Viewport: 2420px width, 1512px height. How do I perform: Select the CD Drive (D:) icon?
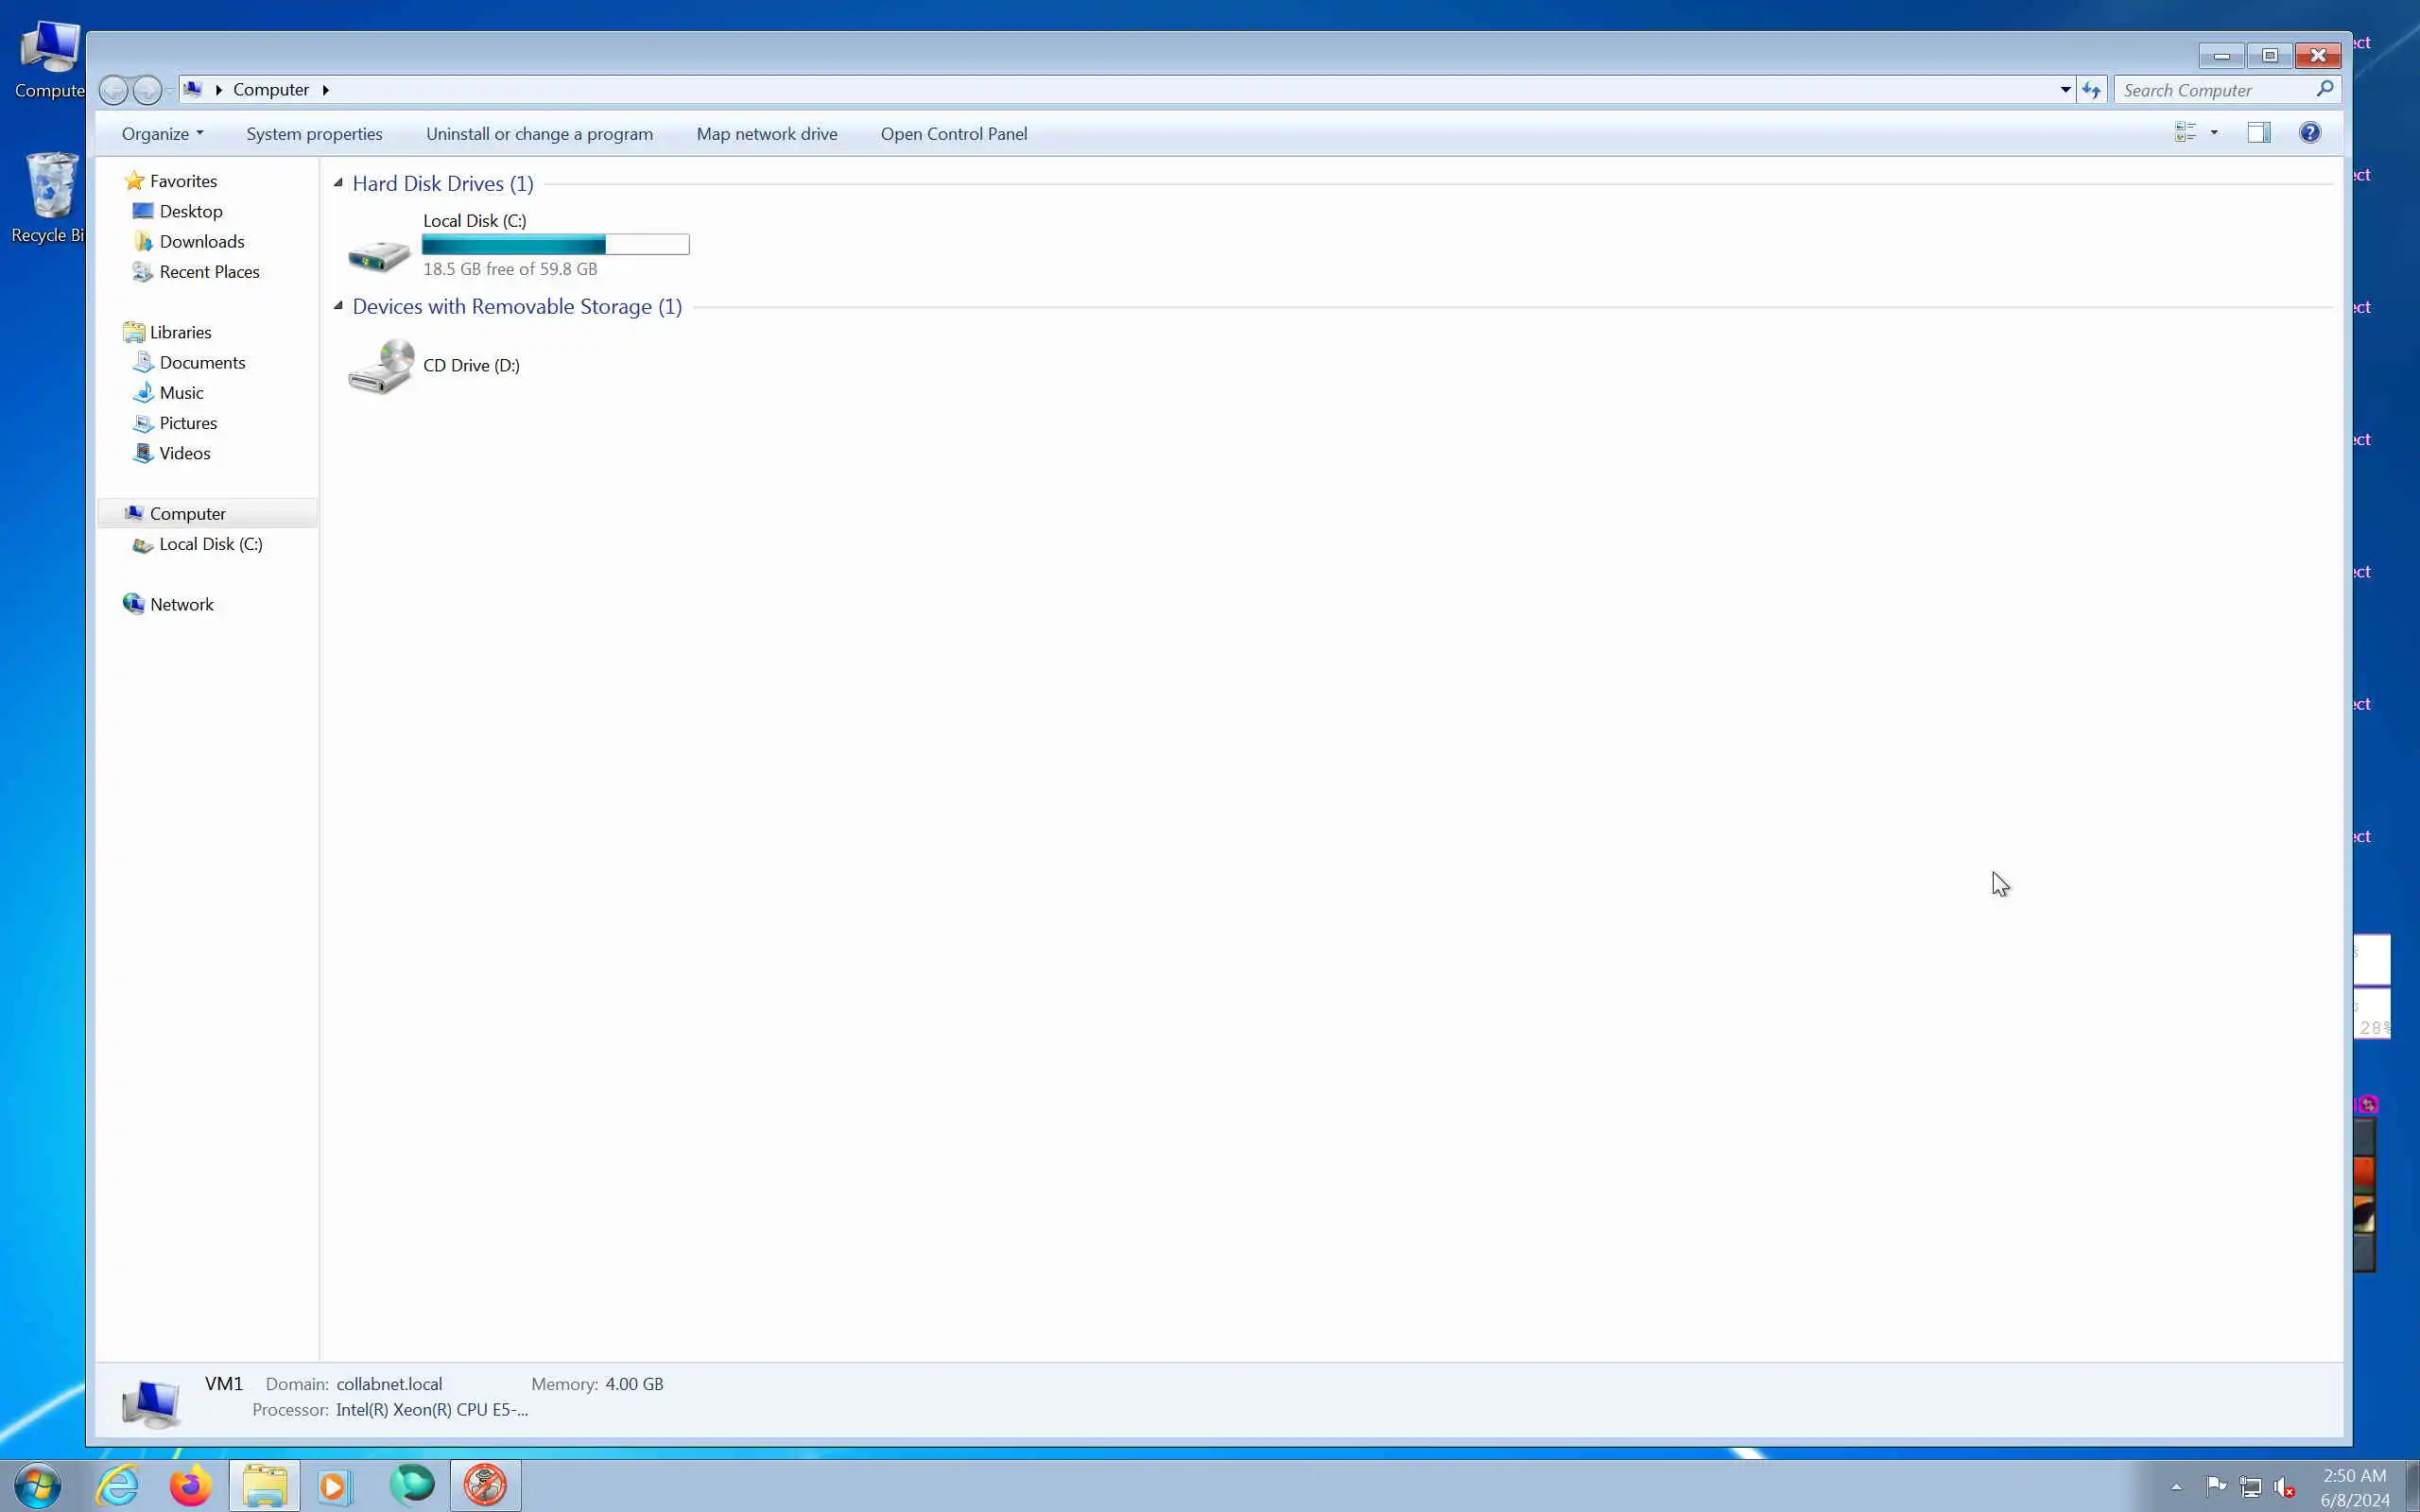point(380,366)
